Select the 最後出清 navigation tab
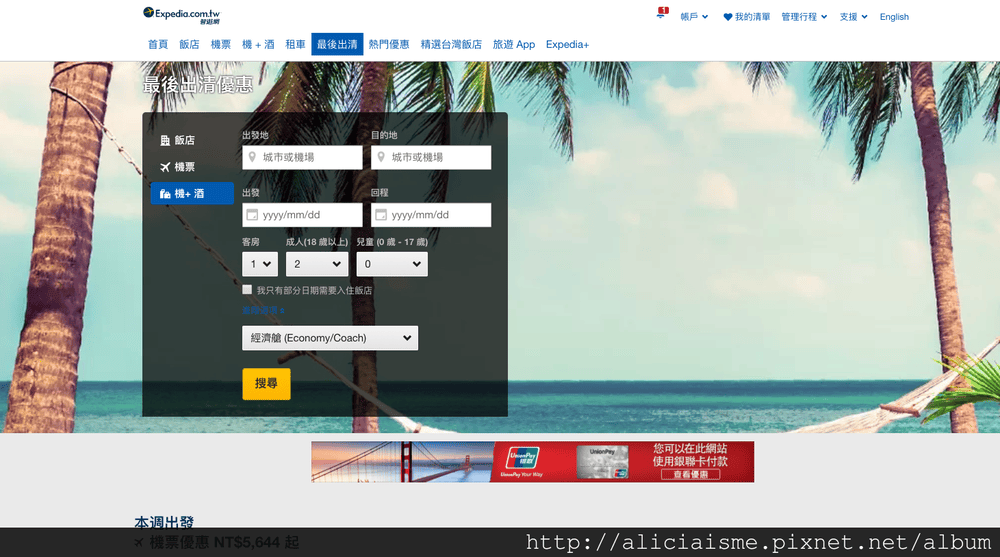This screenshot has height=557, width=1000. 337,45
